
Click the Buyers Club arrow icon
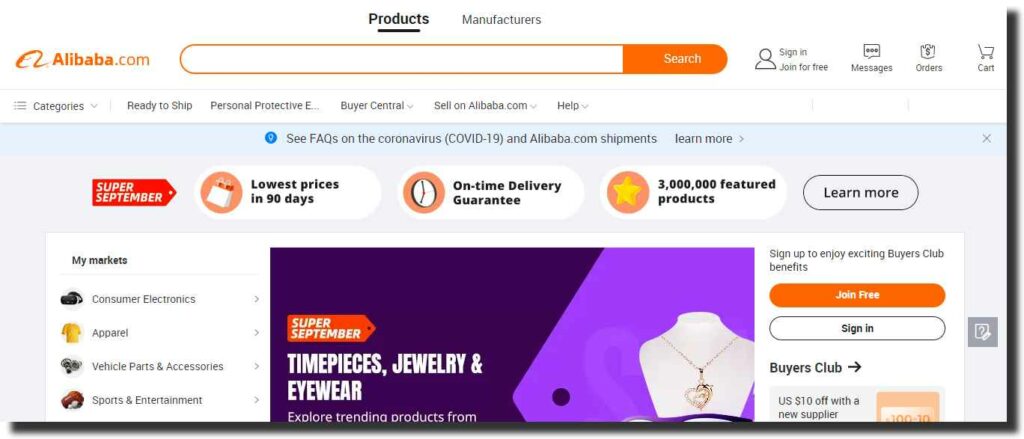854,367
